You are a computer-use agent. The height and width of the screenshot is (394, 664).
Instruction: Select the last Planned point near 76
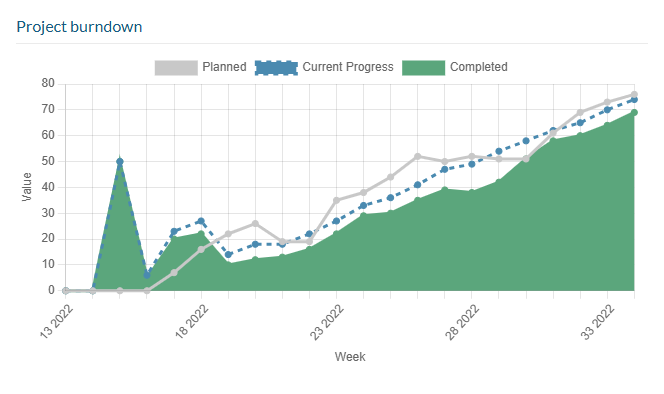point(634,94)
